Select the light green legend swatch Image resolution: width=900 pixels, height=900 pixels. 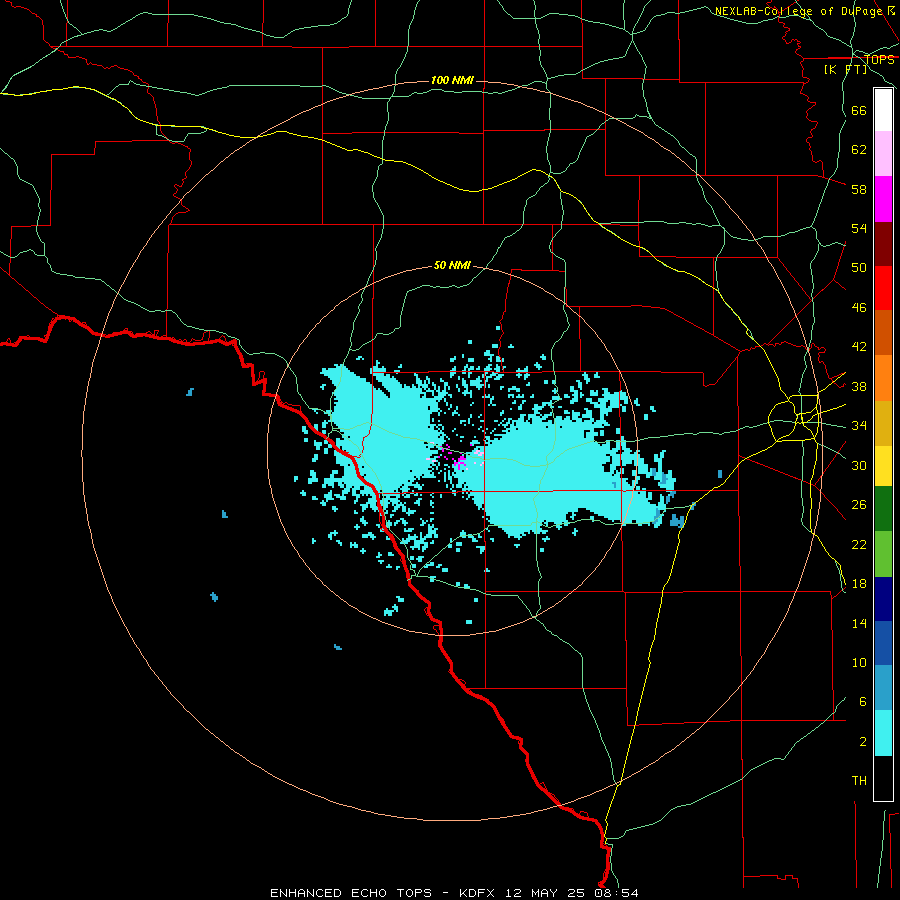point(883,554)
